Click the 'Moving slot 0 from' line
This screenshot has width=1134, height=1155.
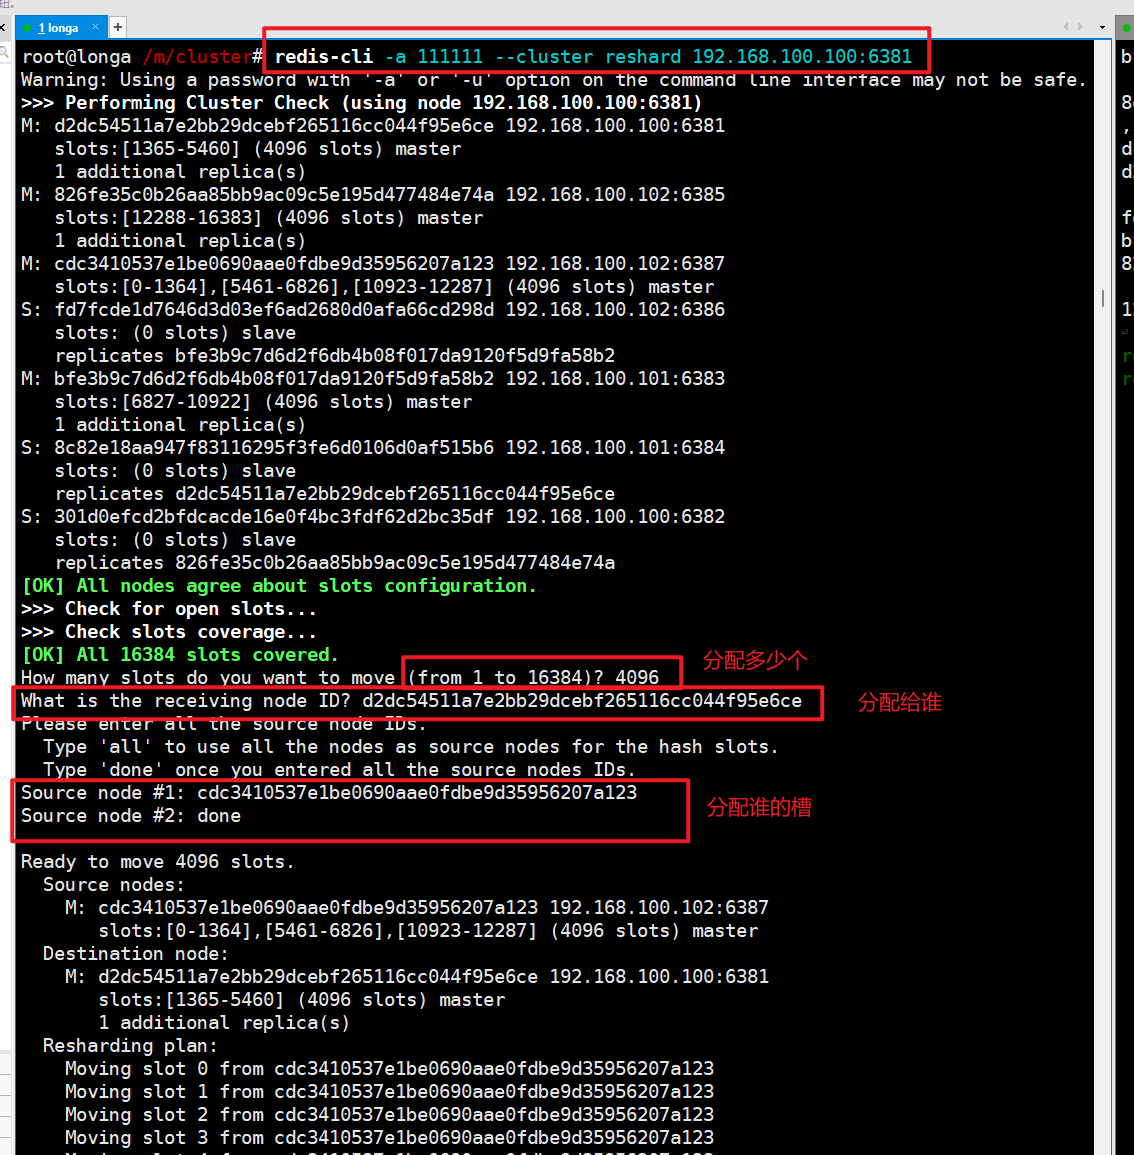[389, 1068]
